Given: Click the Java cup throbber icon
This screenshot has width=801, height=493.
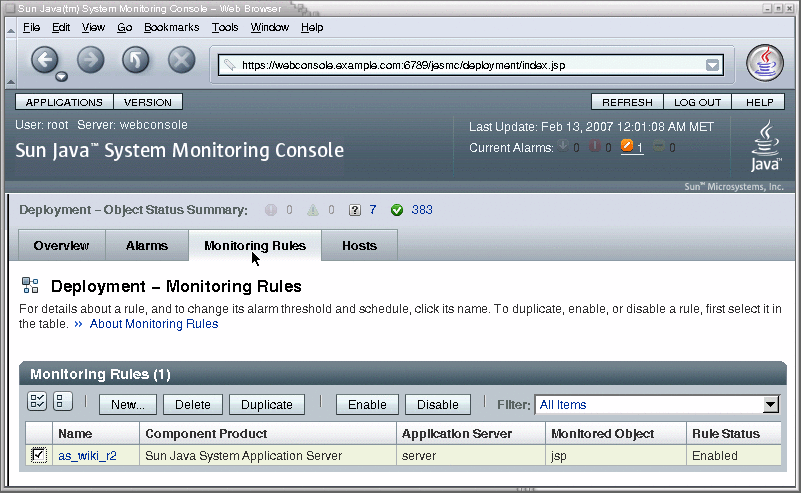Looking at the screenshot, I should tap(765, 63).
